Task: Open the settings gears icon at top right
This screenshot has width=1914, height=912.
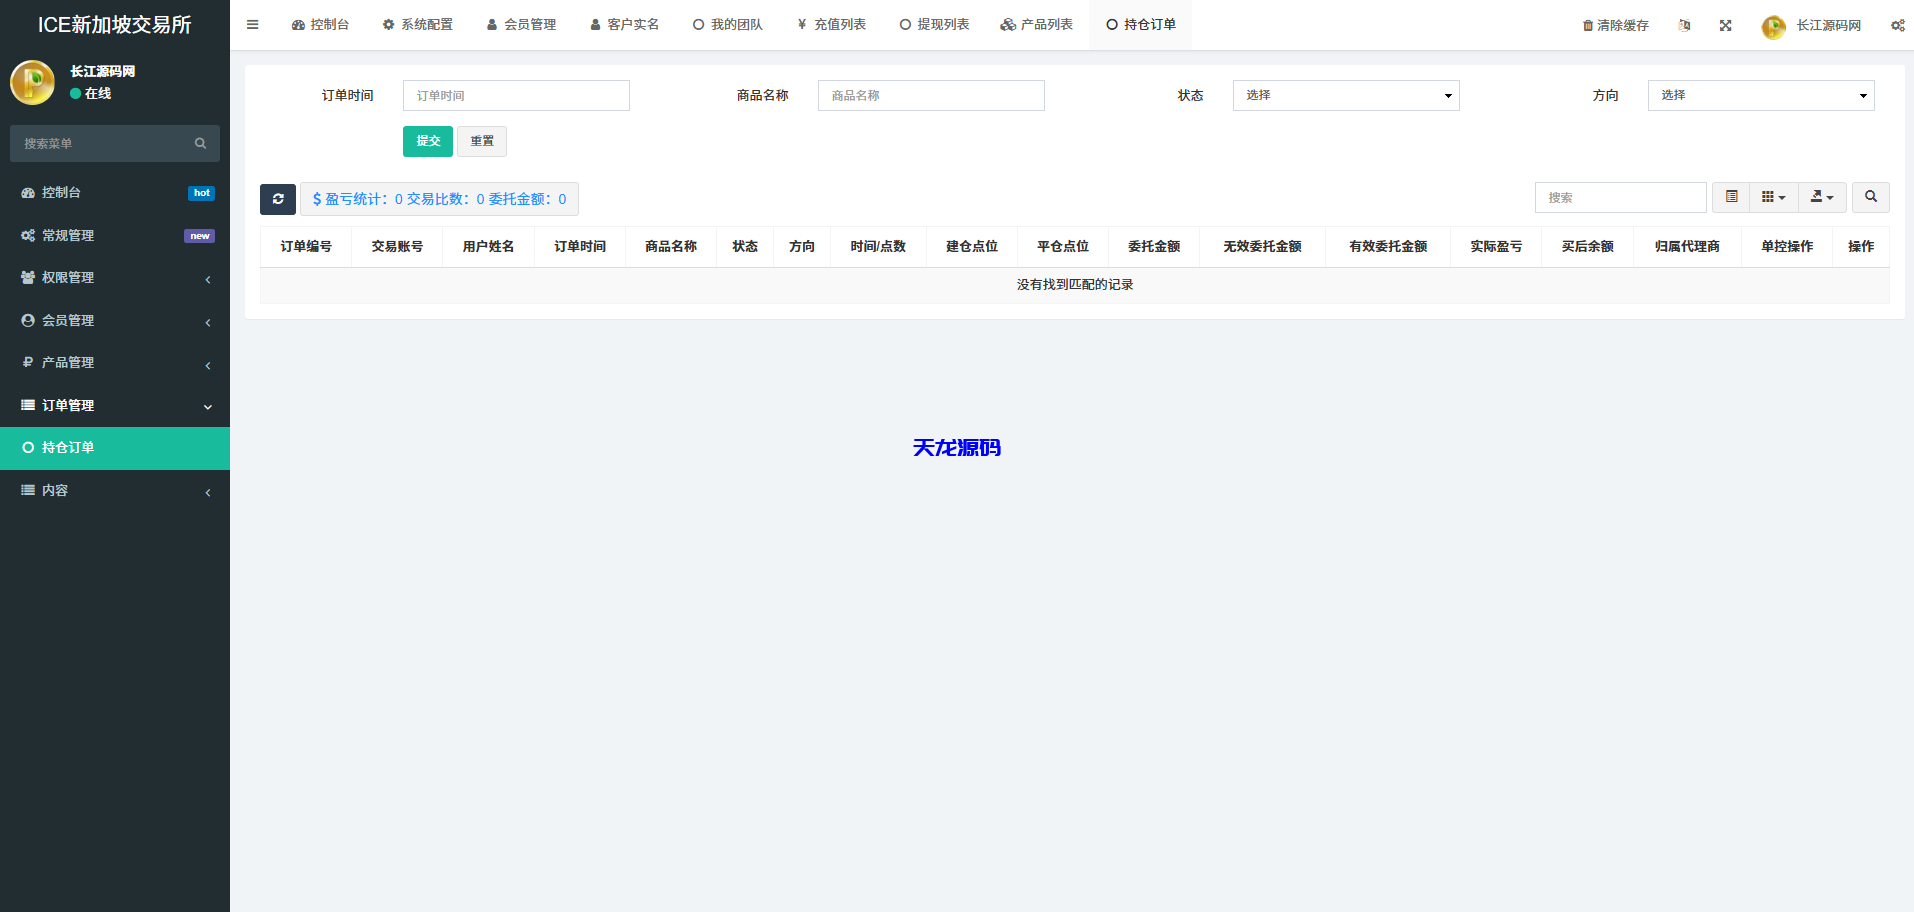Action: point(1897,25)
